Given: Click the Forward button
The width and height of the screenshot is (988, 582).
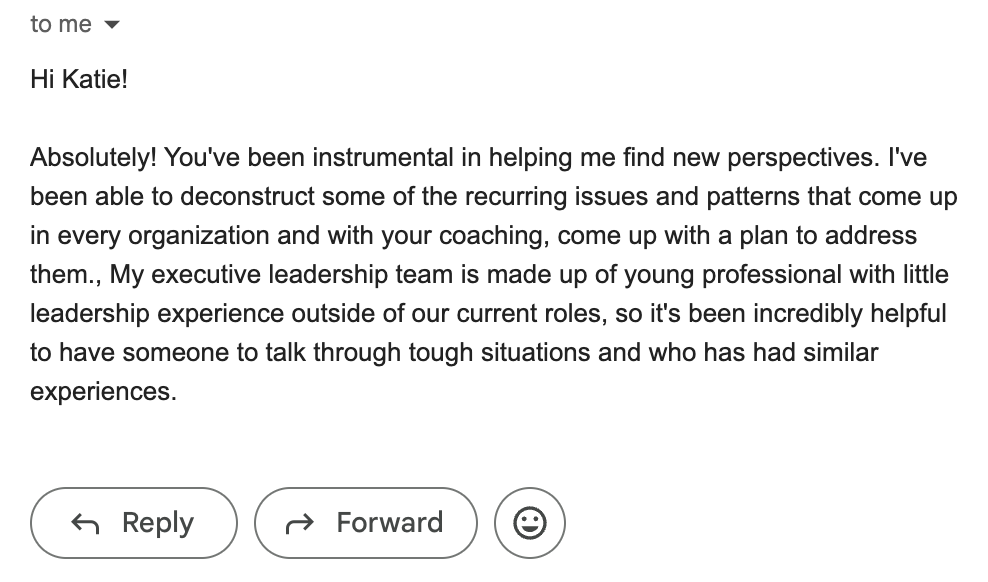Looking at the screenshot, I should 366,523.
